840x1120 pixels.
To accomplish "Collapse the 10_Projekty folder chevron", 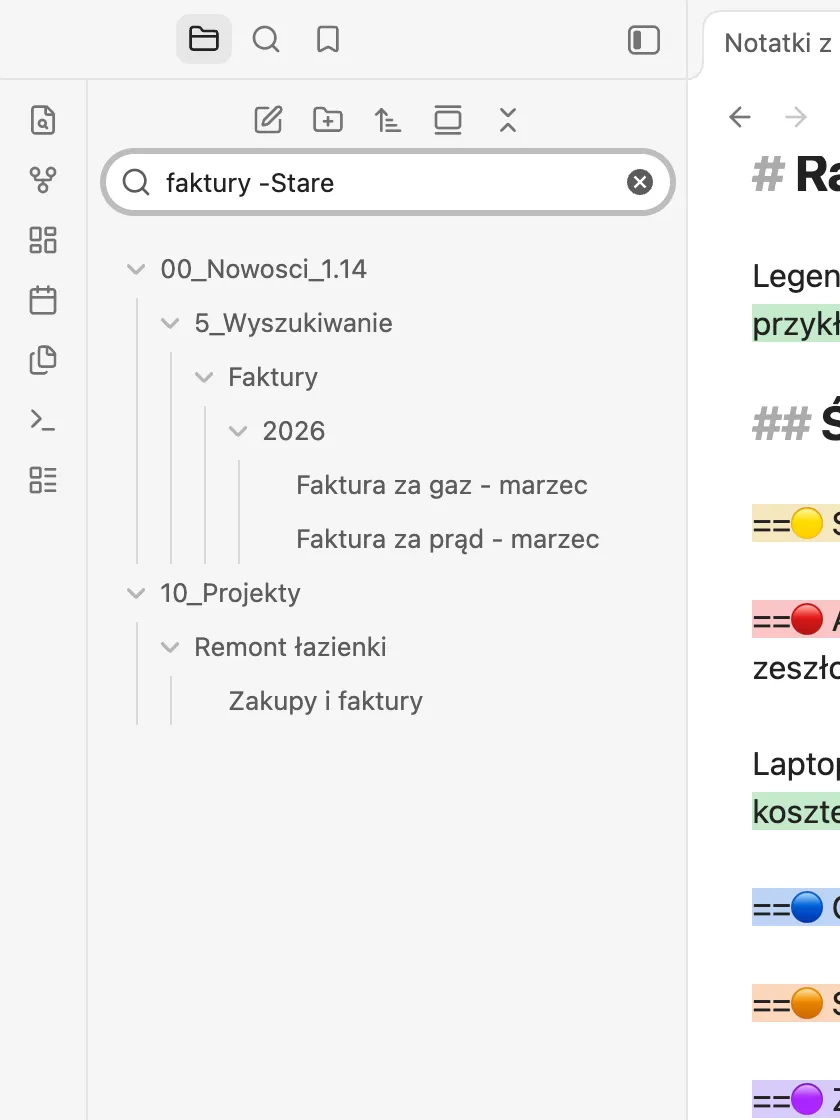I will (136, 593).
